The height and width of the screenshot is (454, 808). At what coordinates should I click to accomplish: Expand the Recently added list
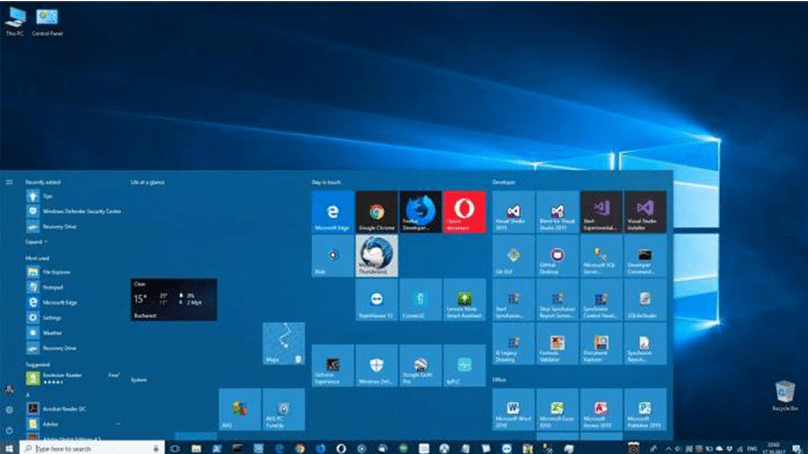pos(35,242)
